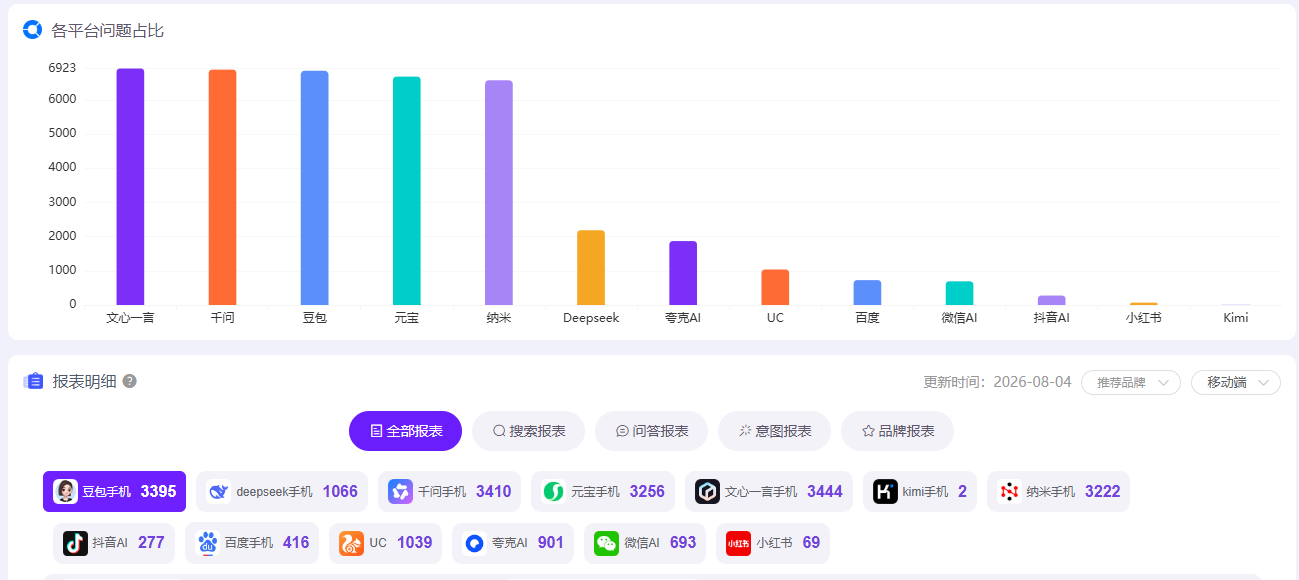Click the 千问手机 logo icon
Screen dimensions: 1299x580
400,491
